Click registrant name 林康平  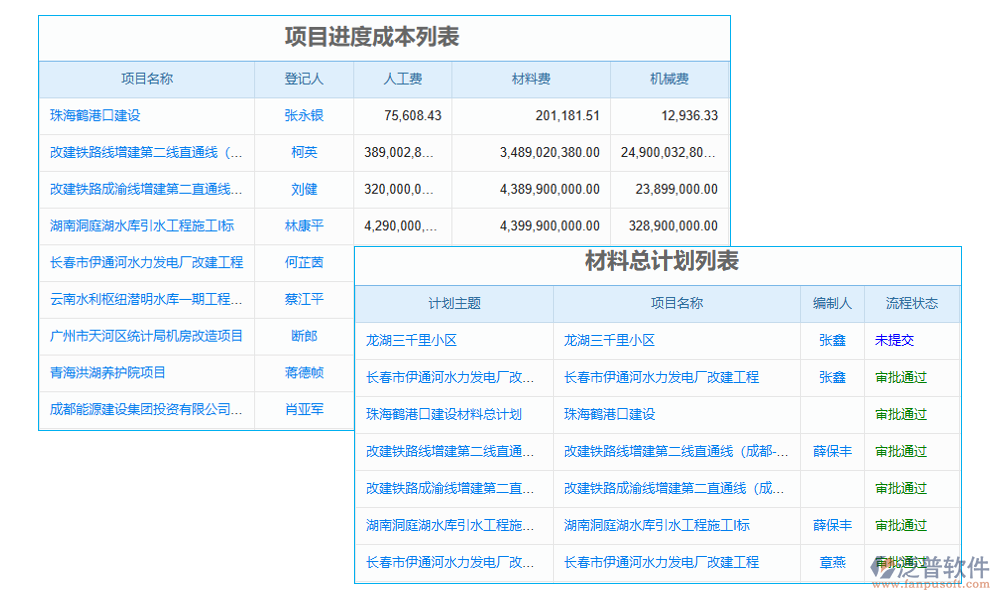[x=304, y=226]
